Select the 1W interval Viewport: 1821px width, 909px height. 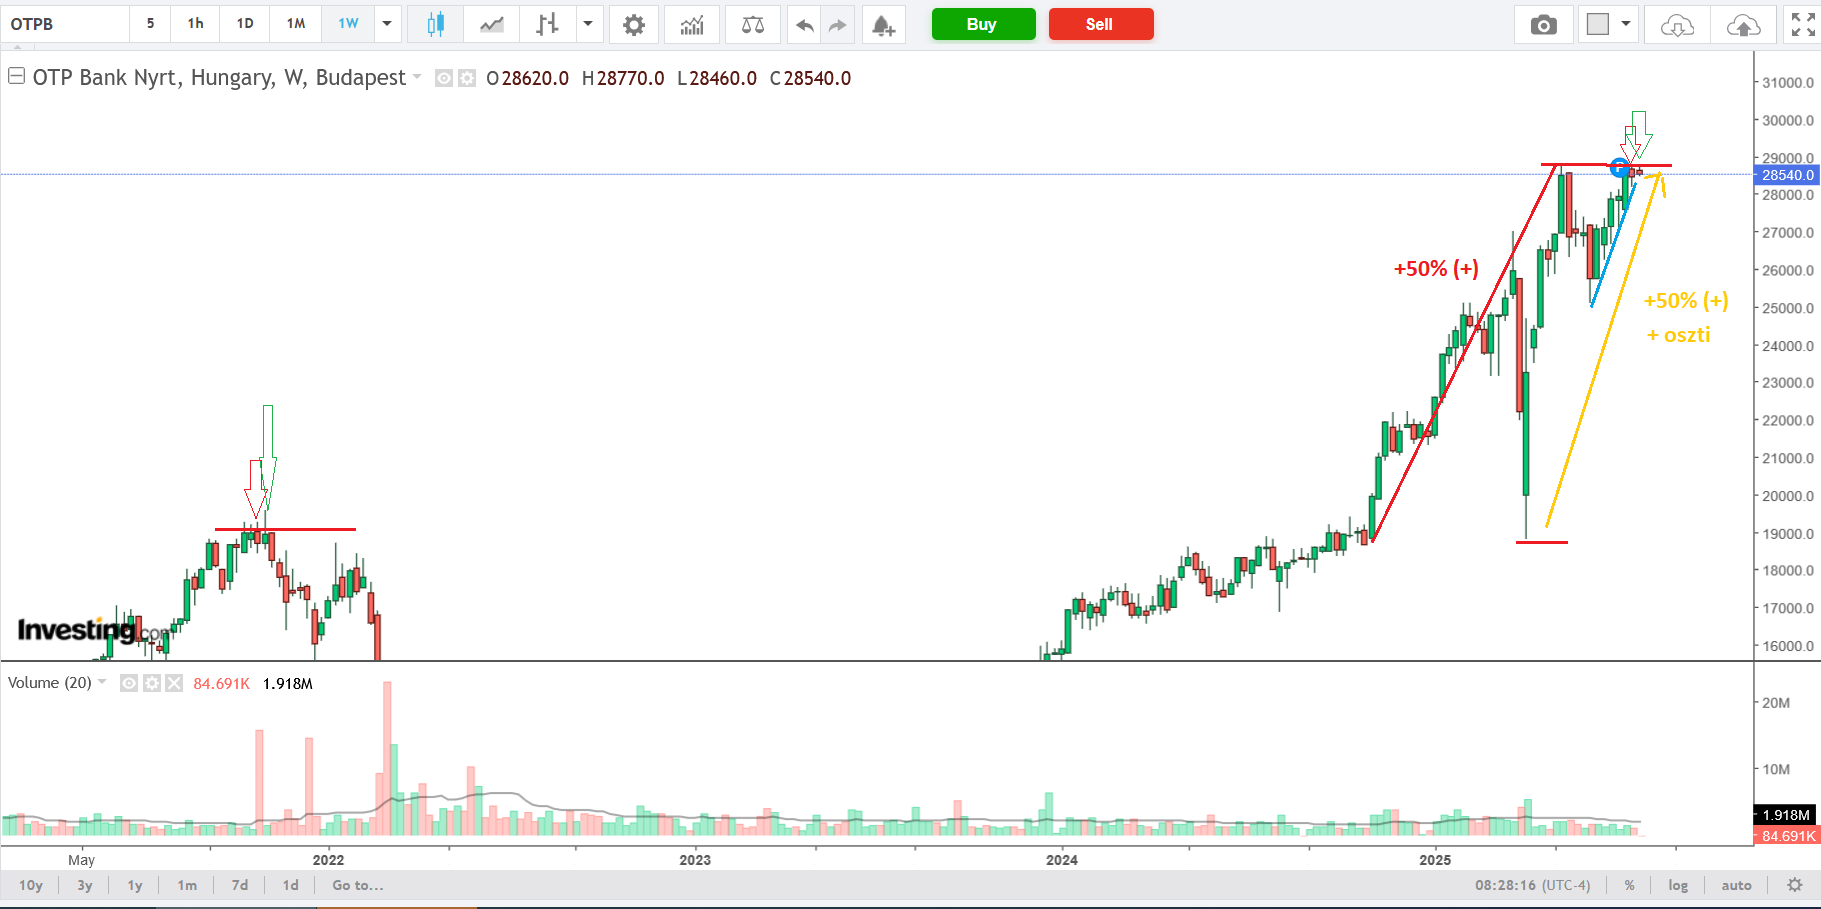[x=348, y=24]
